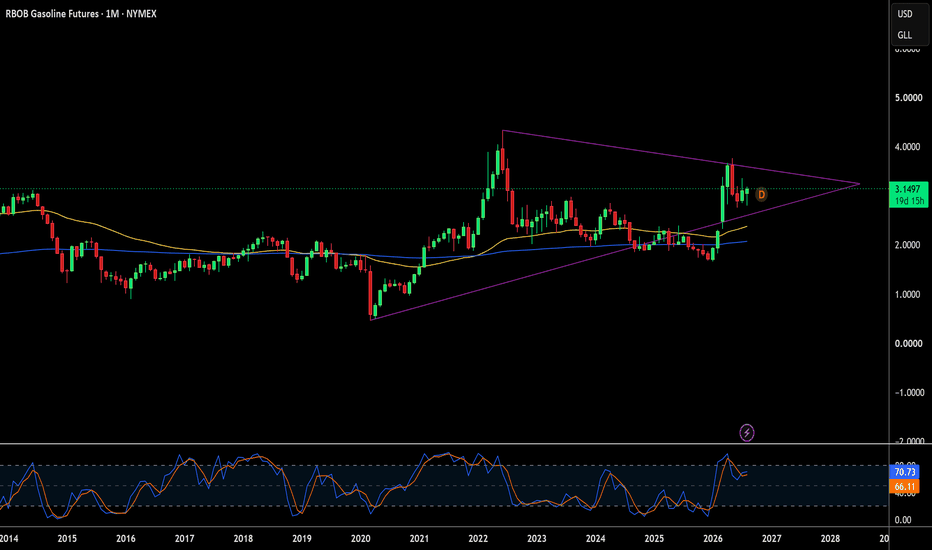
Task: Click the purple lightning bolt icon
Action: click(x=747, y=432)
